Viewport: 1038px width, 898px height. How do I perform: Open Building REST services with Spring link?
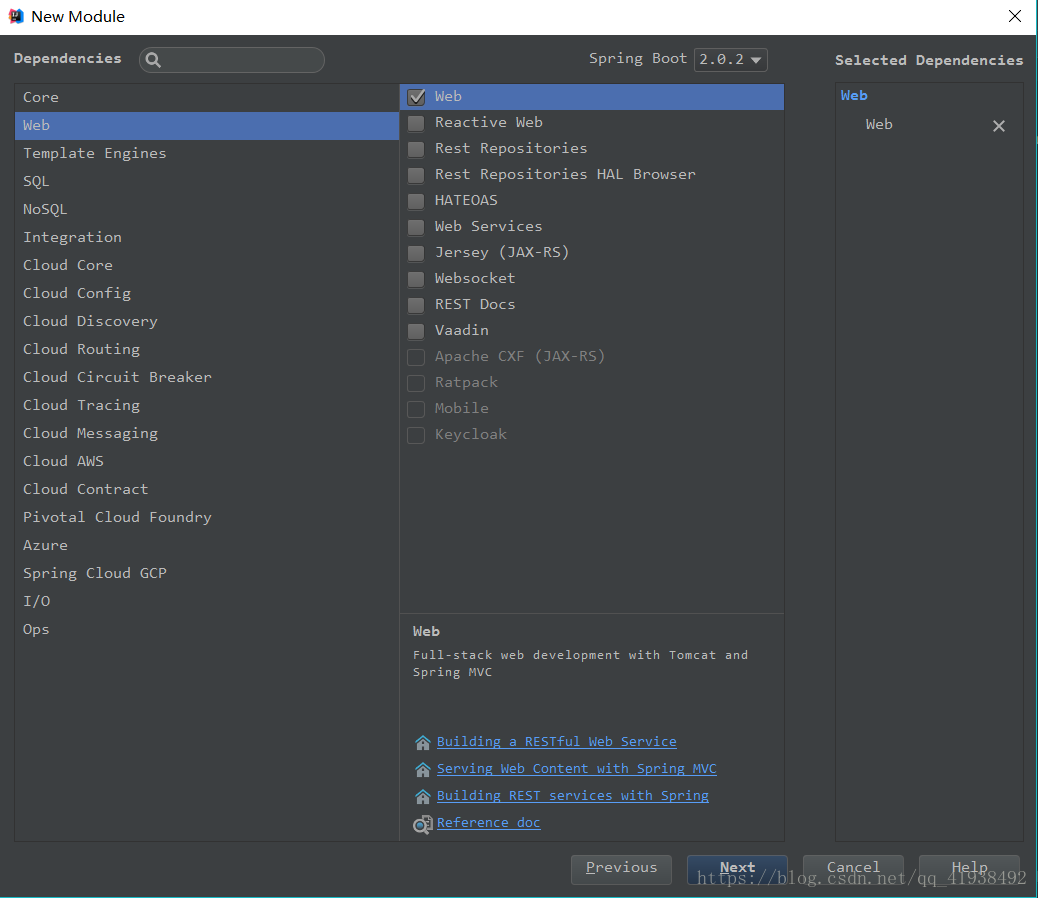[x=573, y=796]
